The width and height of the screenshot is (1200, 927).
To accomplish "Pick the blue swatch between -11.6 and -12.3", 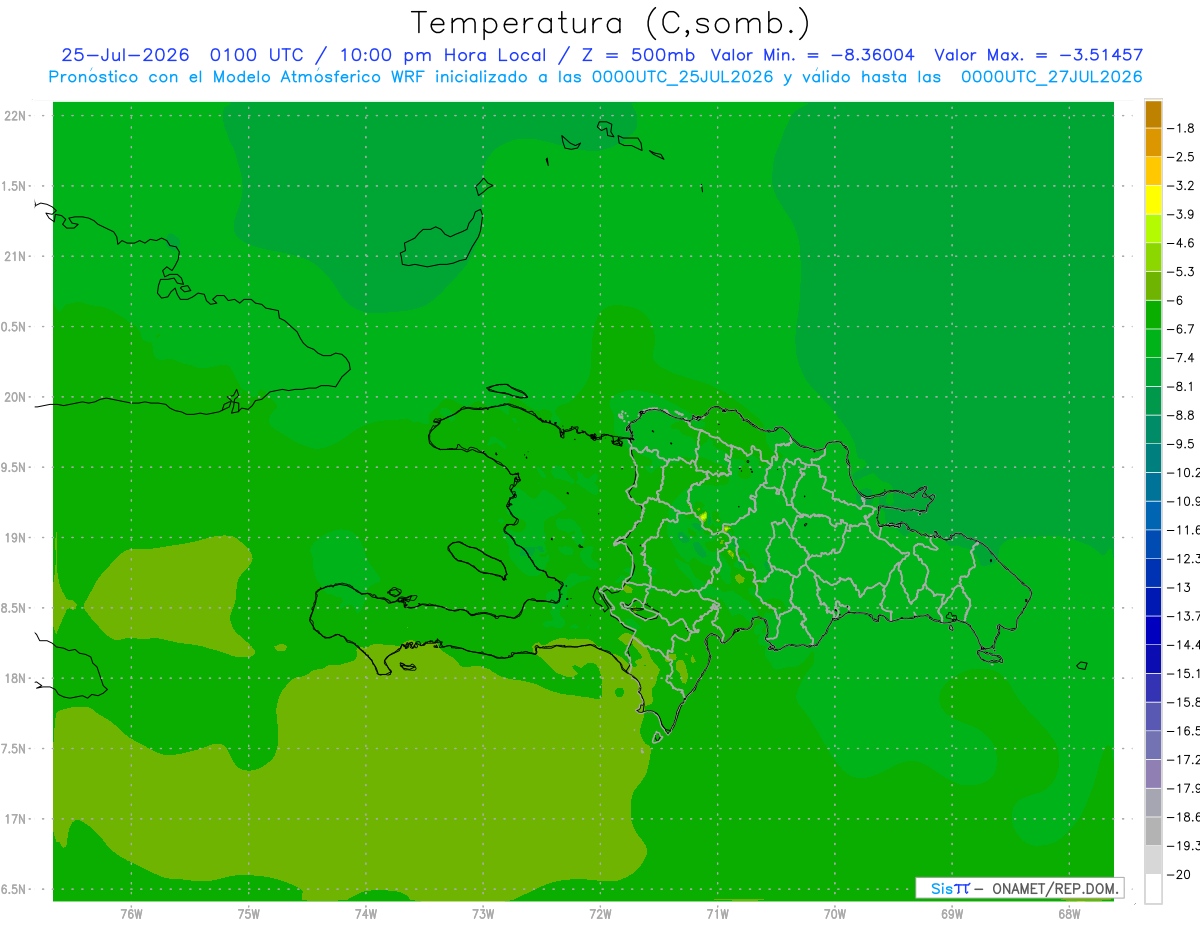I will [x=1153, y=544].
